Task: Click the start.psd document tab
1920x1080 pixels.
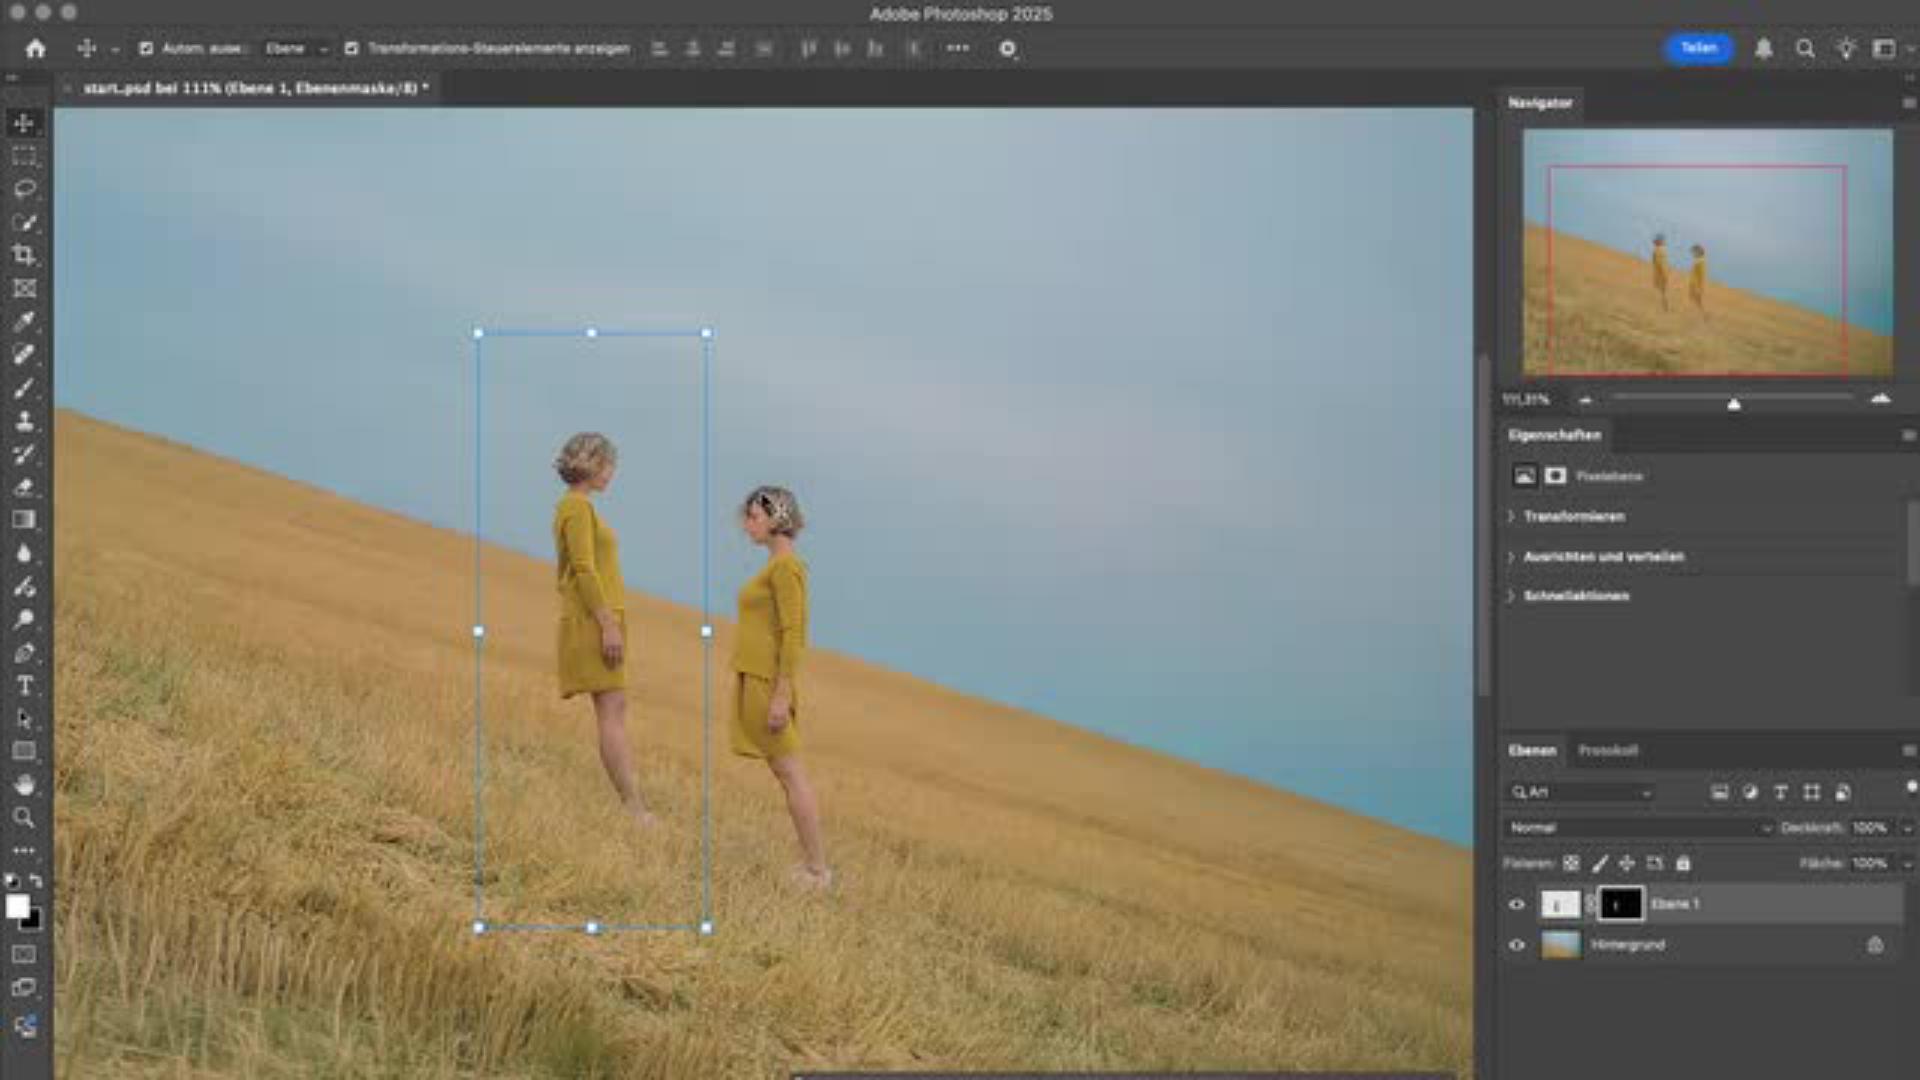Action: click(x=255, y=88)
